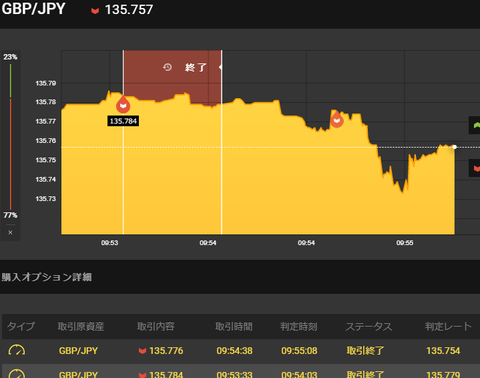Click the 判定時刻 column header
480x378 pixels.
[299, 326]
